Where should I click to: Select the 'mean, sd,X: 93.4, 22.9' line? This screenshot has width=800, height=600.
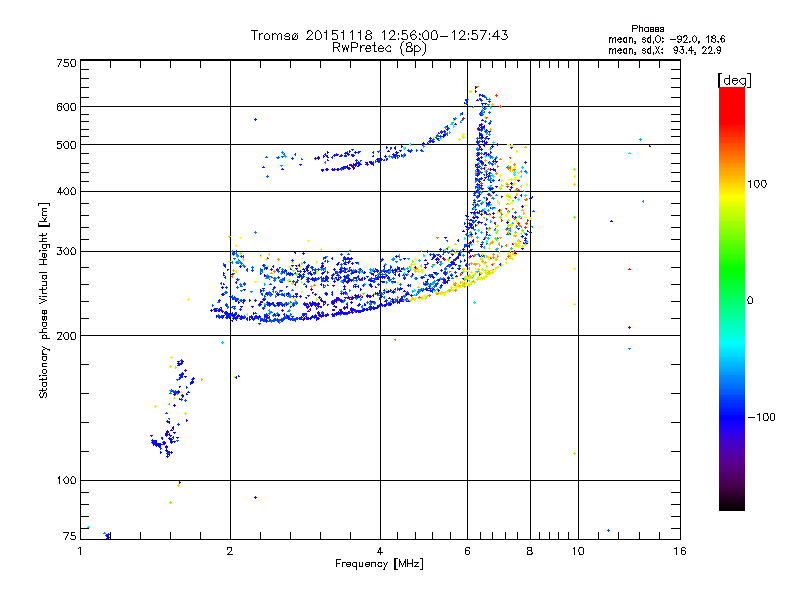[x=664, y=50]
